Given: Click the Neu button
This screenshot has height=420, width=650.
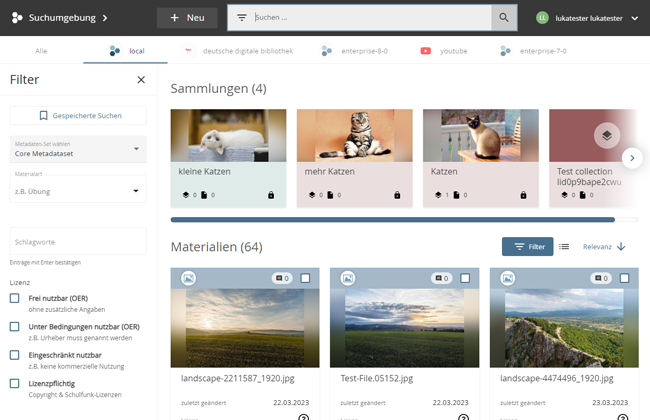Looking at the screenshot, I should [187, 18].
